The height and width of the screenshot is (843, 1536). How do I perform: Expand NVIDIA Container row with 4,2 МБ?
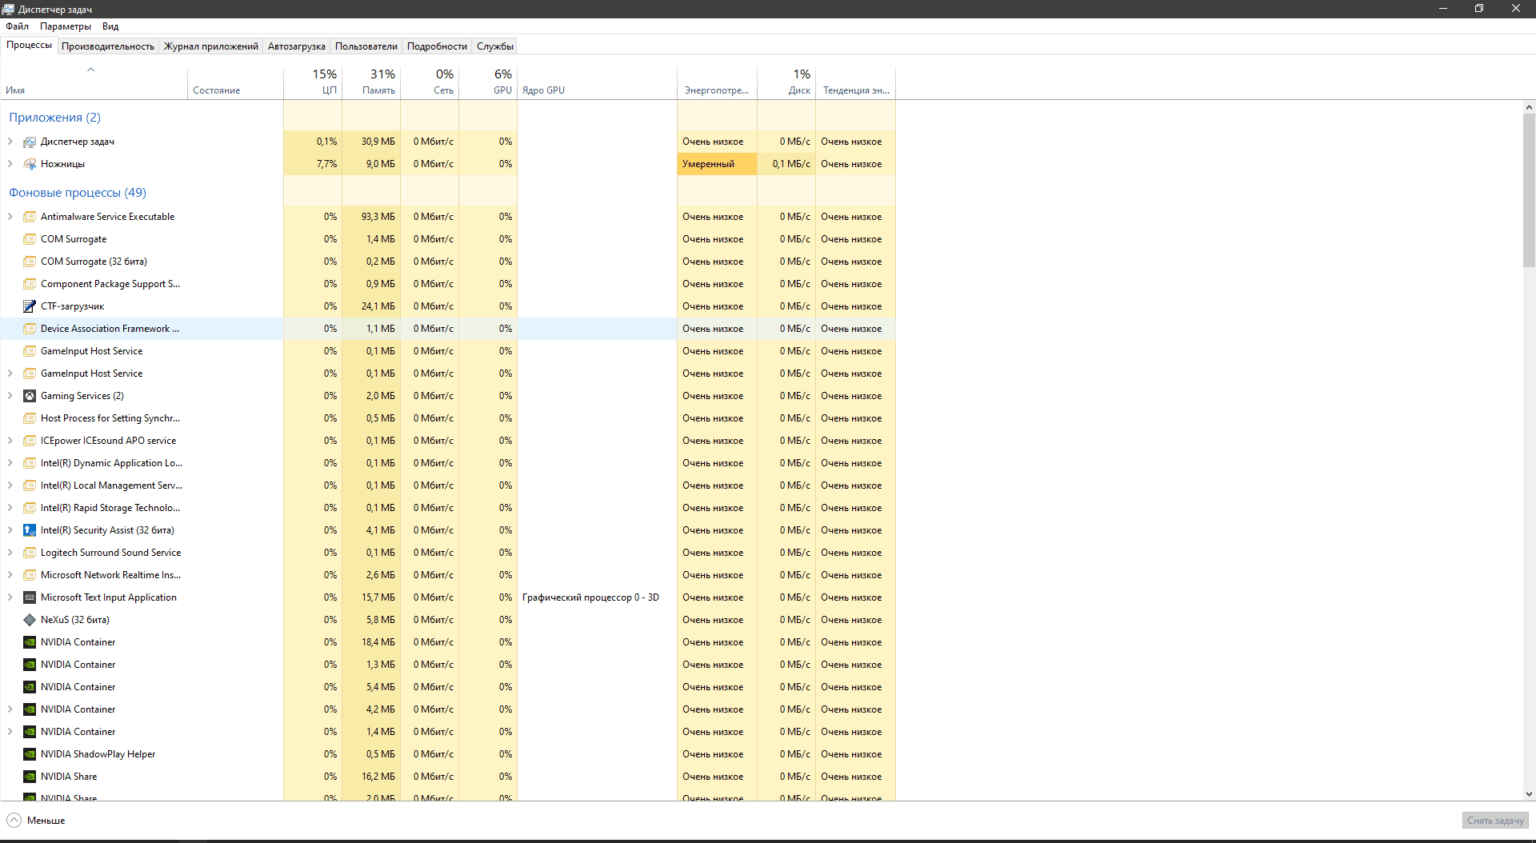tap(10, 710)
